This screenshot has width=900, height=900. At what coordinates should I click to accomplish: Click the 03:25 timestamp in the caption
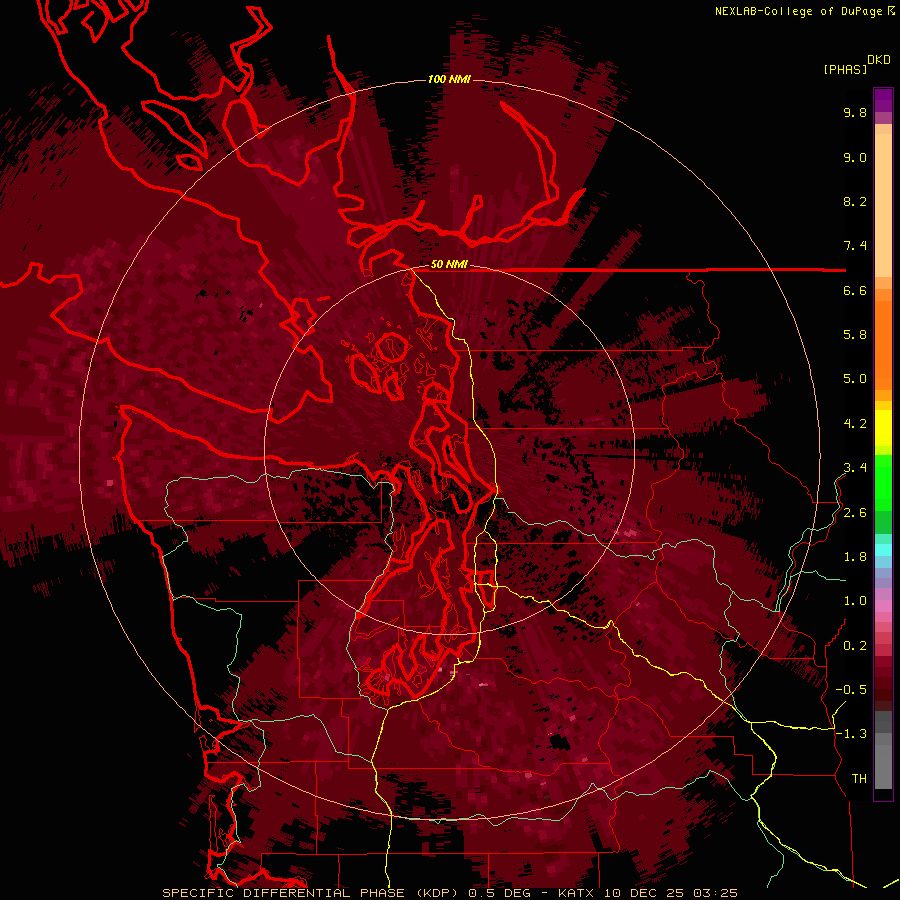[x=715, y=893]
